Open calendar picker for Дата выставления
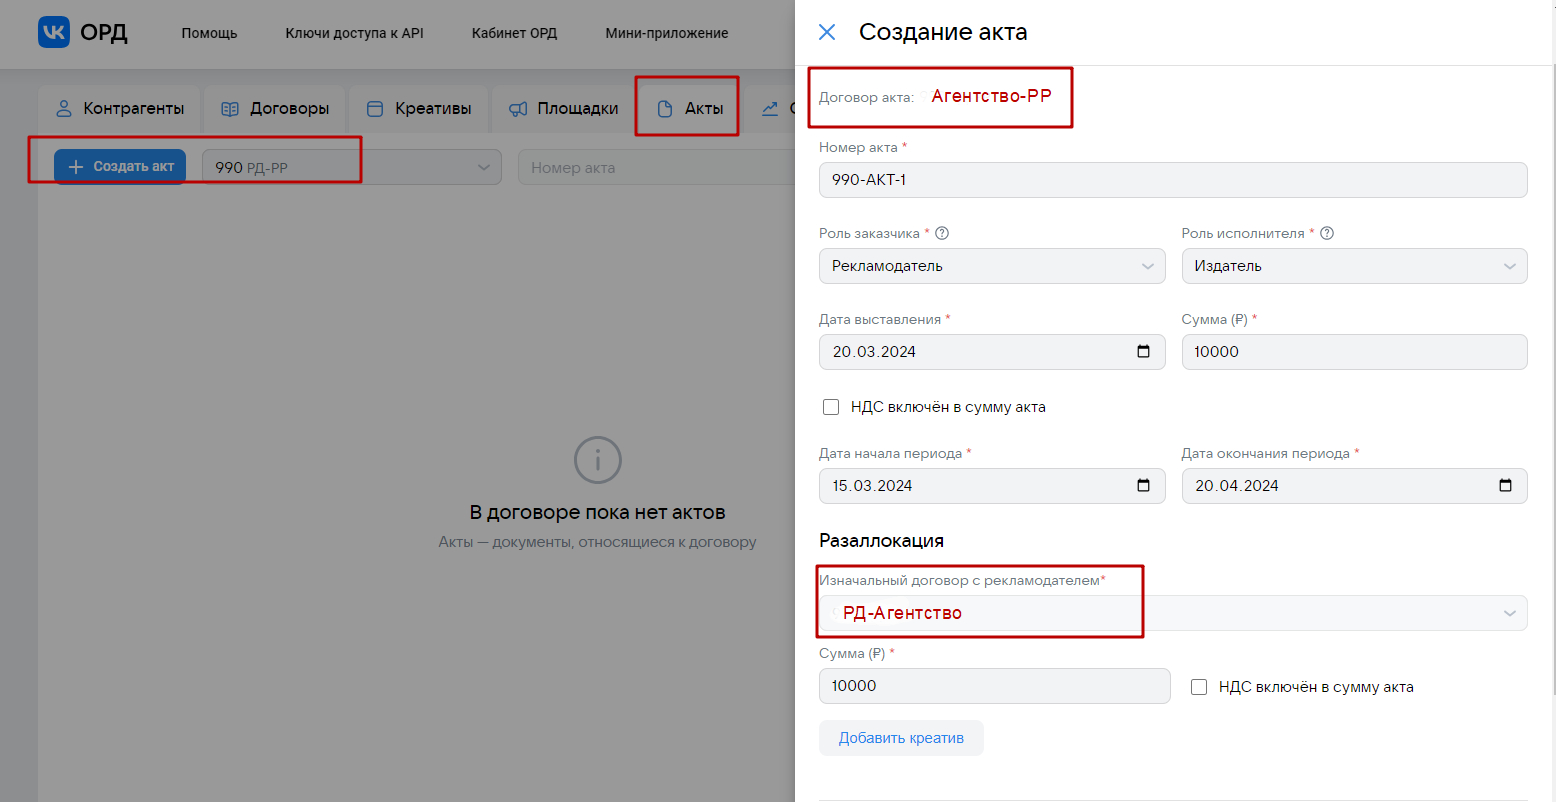Viewport: 1556px width, 802px height. pos(1143,352)
